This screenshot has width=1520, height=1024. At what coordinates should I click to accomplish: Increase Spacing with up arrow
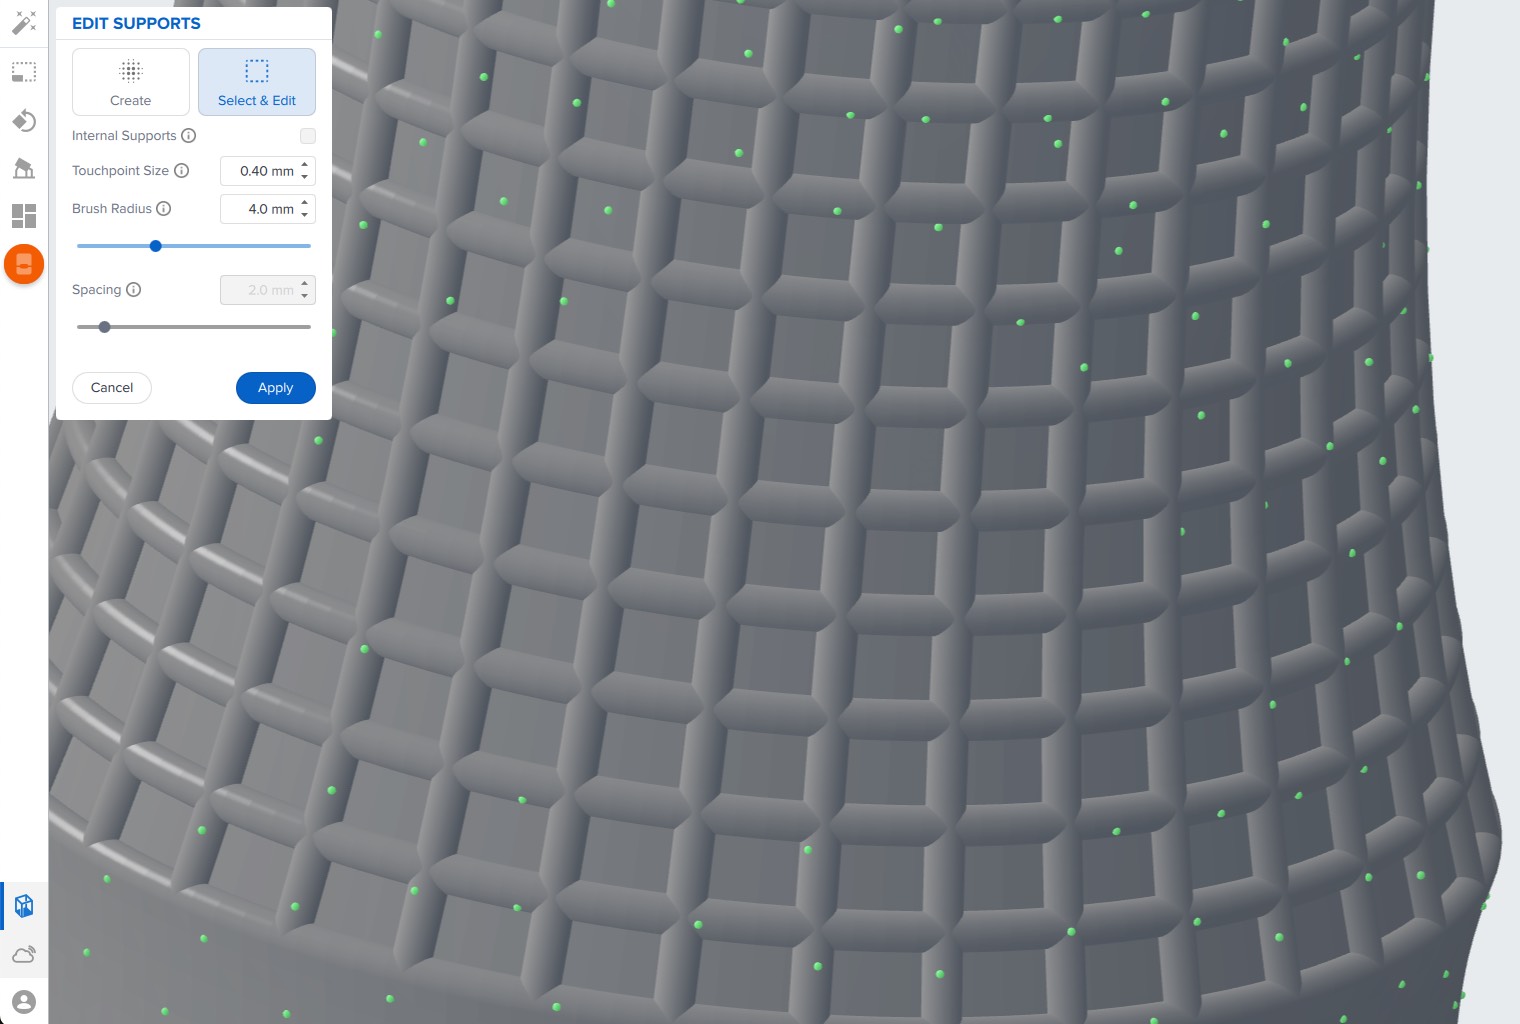click(x=305, y=283)
